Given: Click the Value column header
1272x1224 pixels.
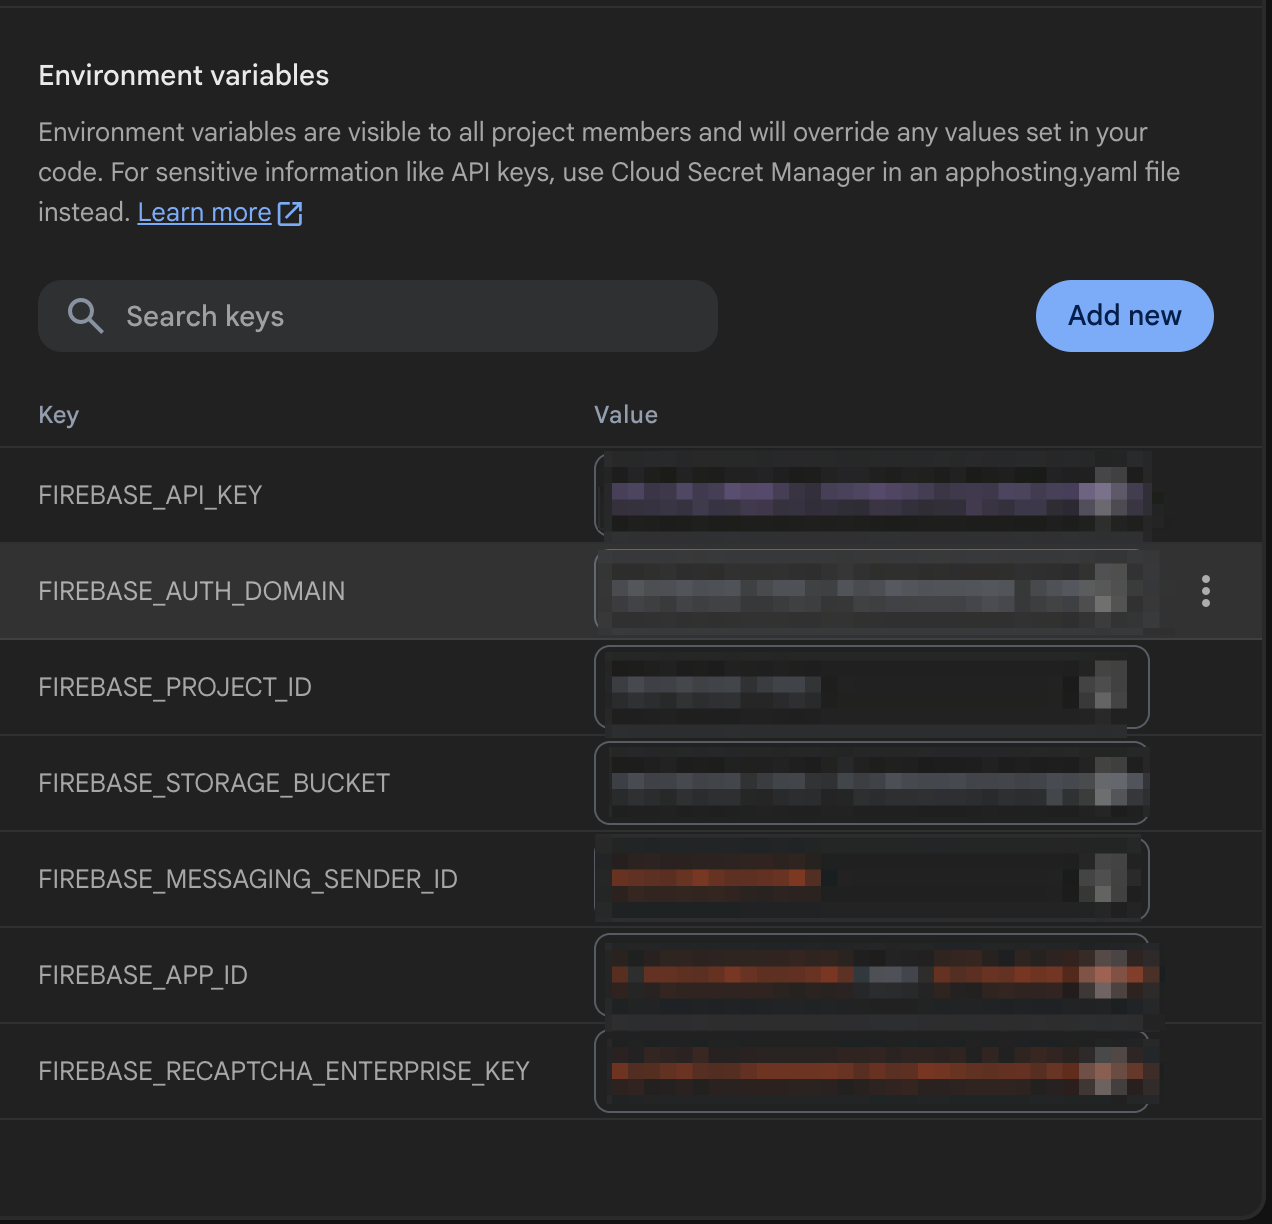Looking at the screenshot, I should (x=626, y=415).
